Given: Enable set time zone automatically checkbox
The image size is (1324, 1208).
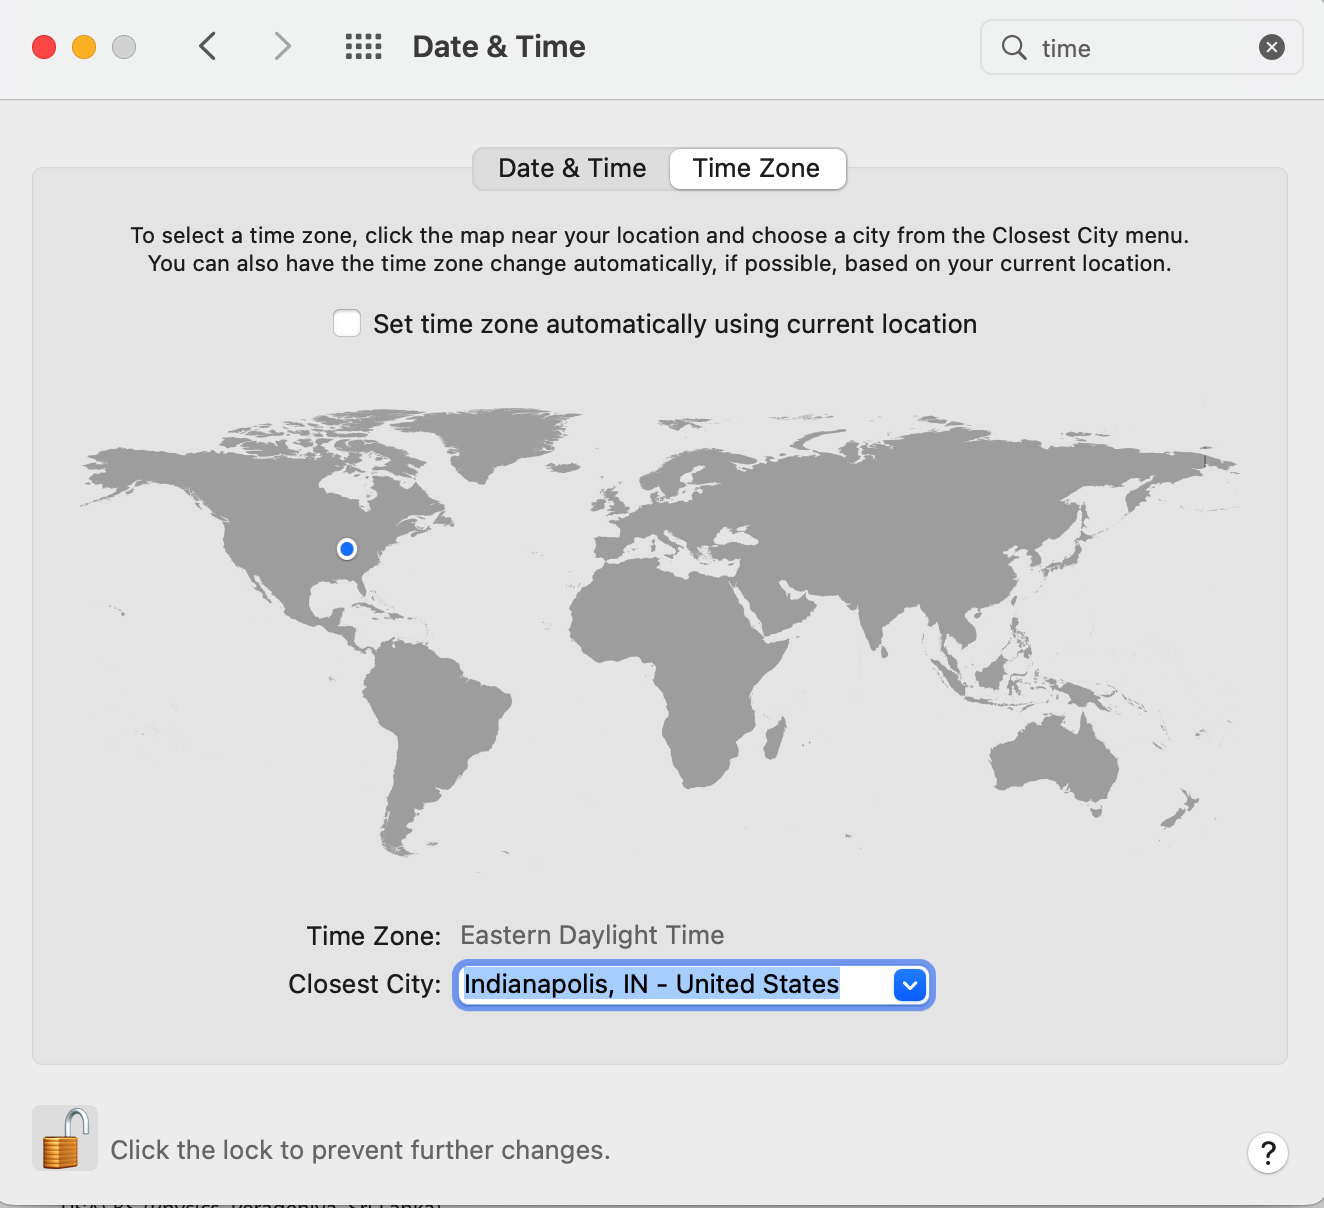Looking at the screenshot, I should coord(347,323).
